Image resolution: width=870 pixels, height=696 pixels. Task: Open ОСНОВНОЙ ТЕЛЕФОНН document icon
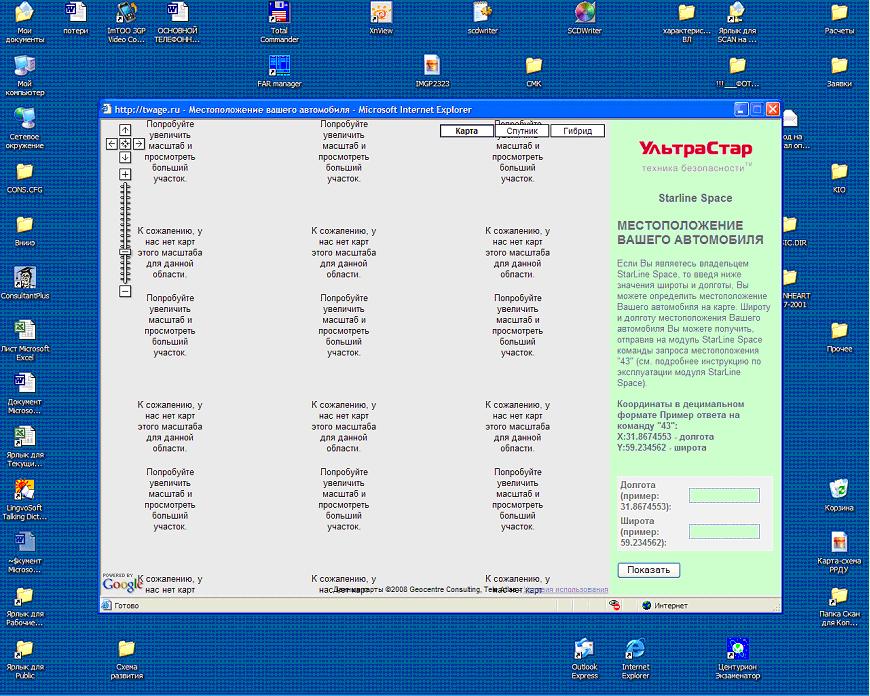click(x=177, y=22)
